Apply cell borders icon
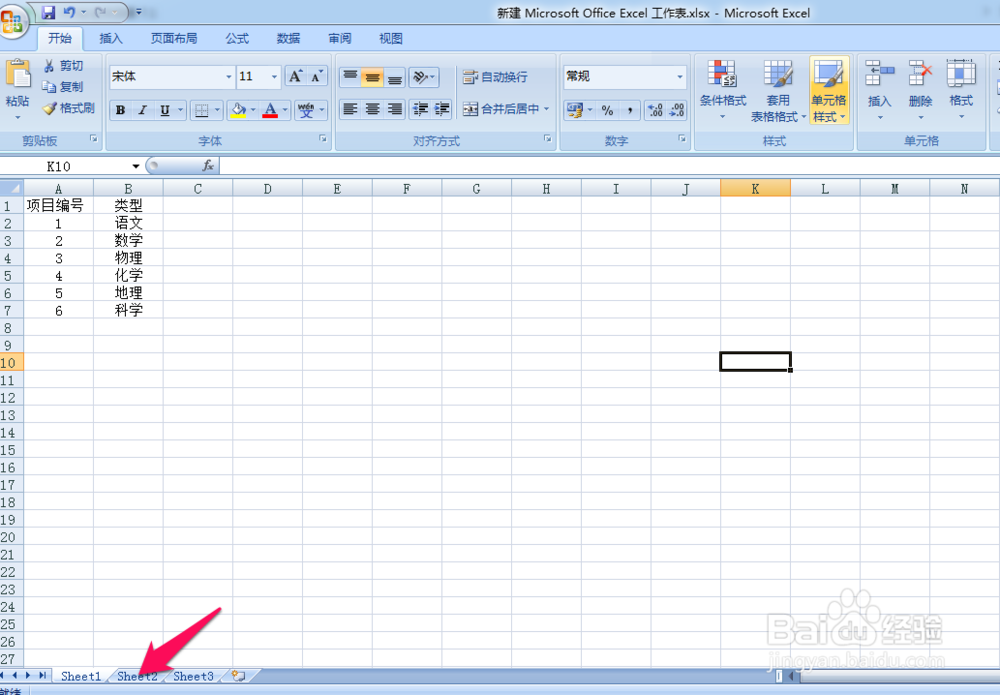Viewport: 1000px width, 695px height. pos(202,110)
